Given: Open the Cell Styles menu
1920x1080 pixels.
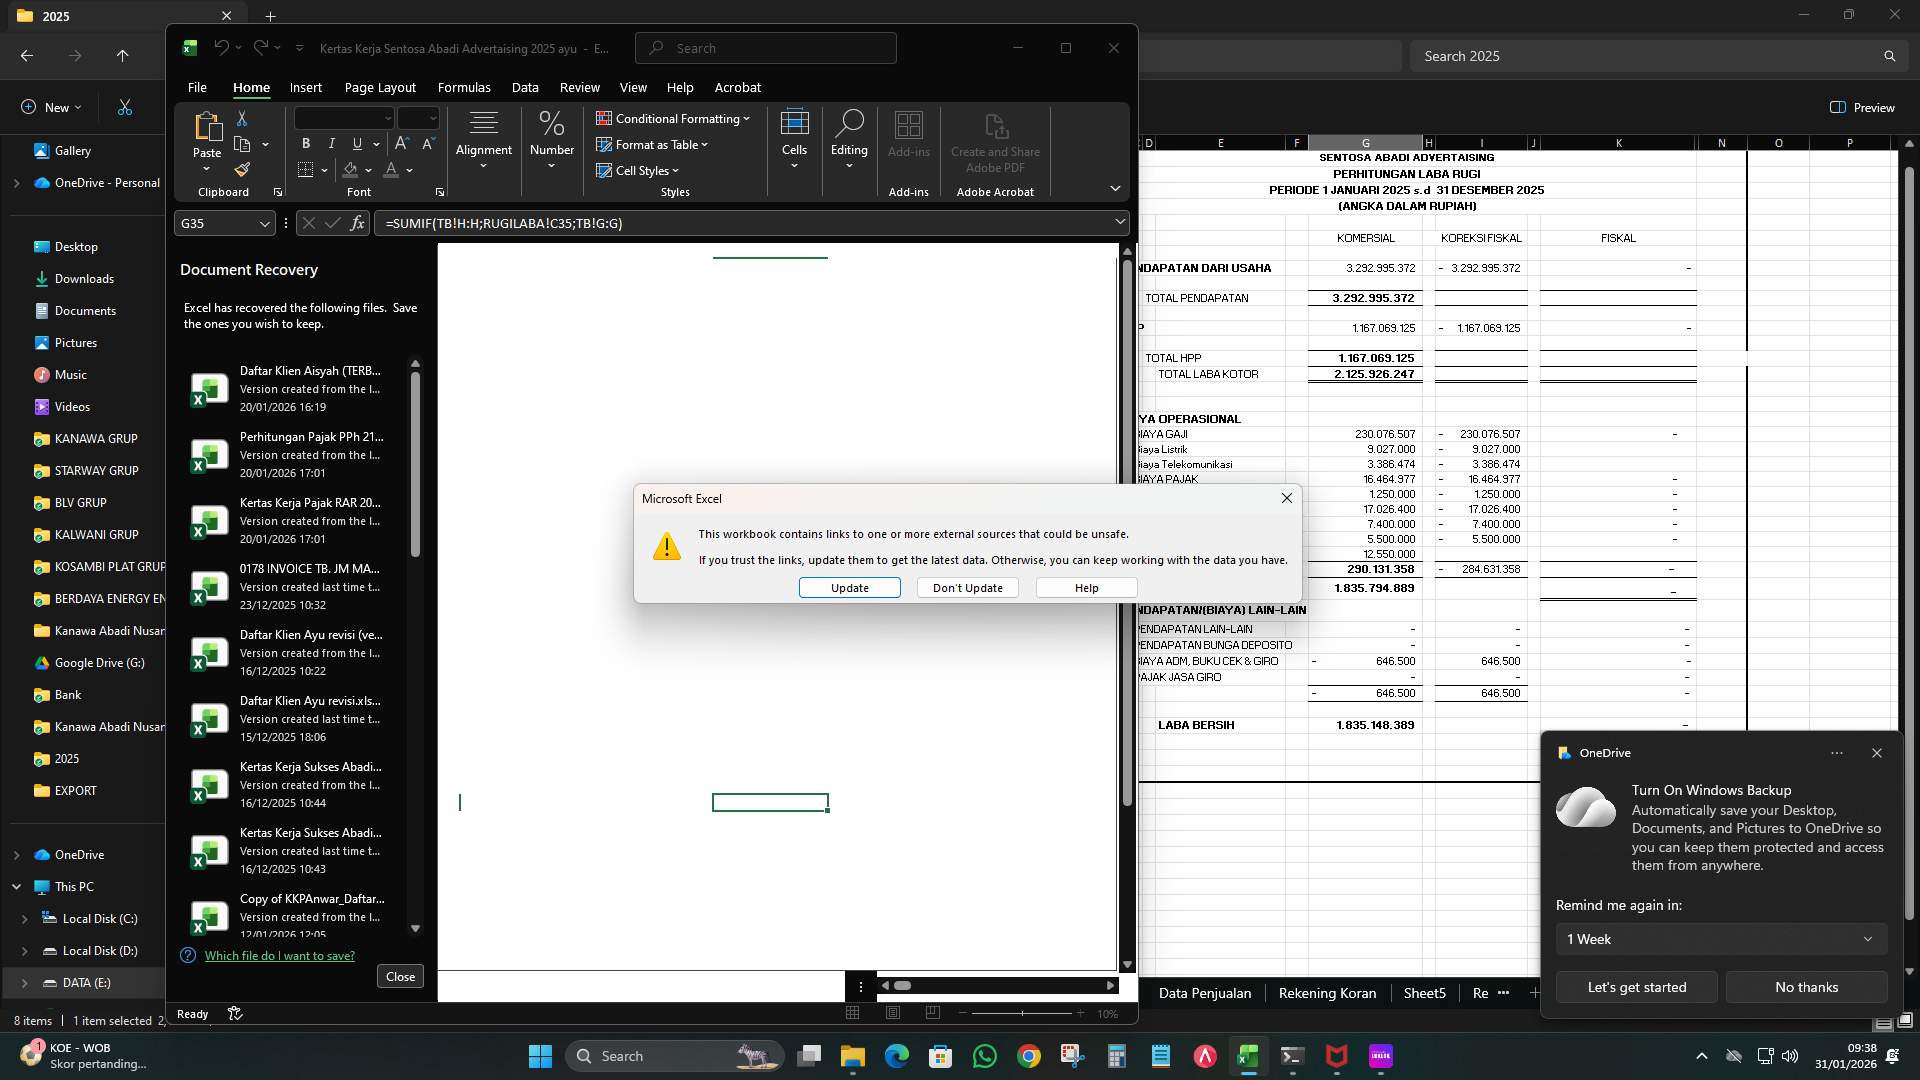Looking at the screenshot, I should coord(638,170).
